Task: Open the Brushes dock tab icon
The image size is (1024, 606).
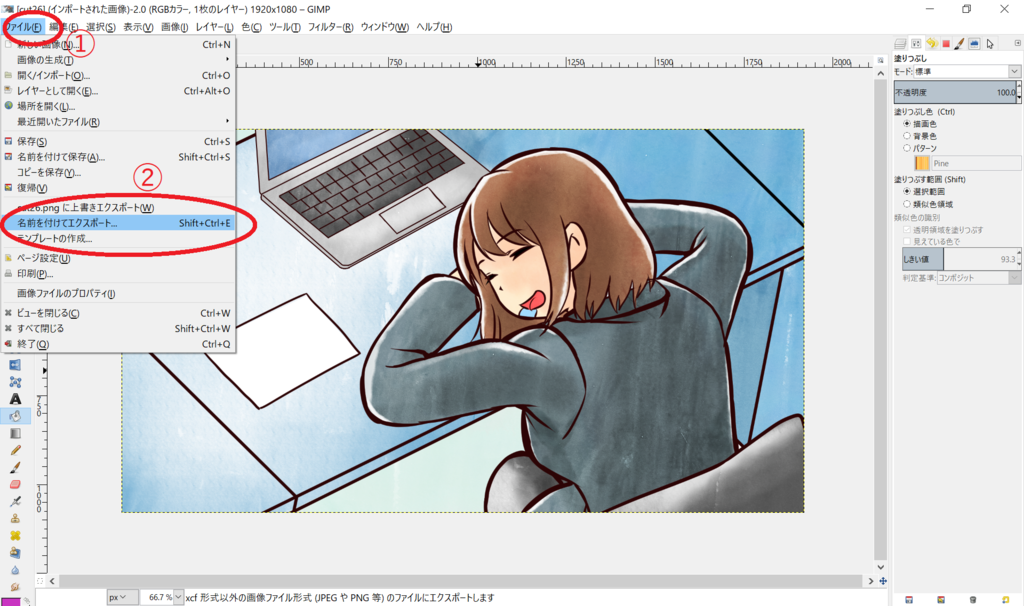Action: click(959, 44)
